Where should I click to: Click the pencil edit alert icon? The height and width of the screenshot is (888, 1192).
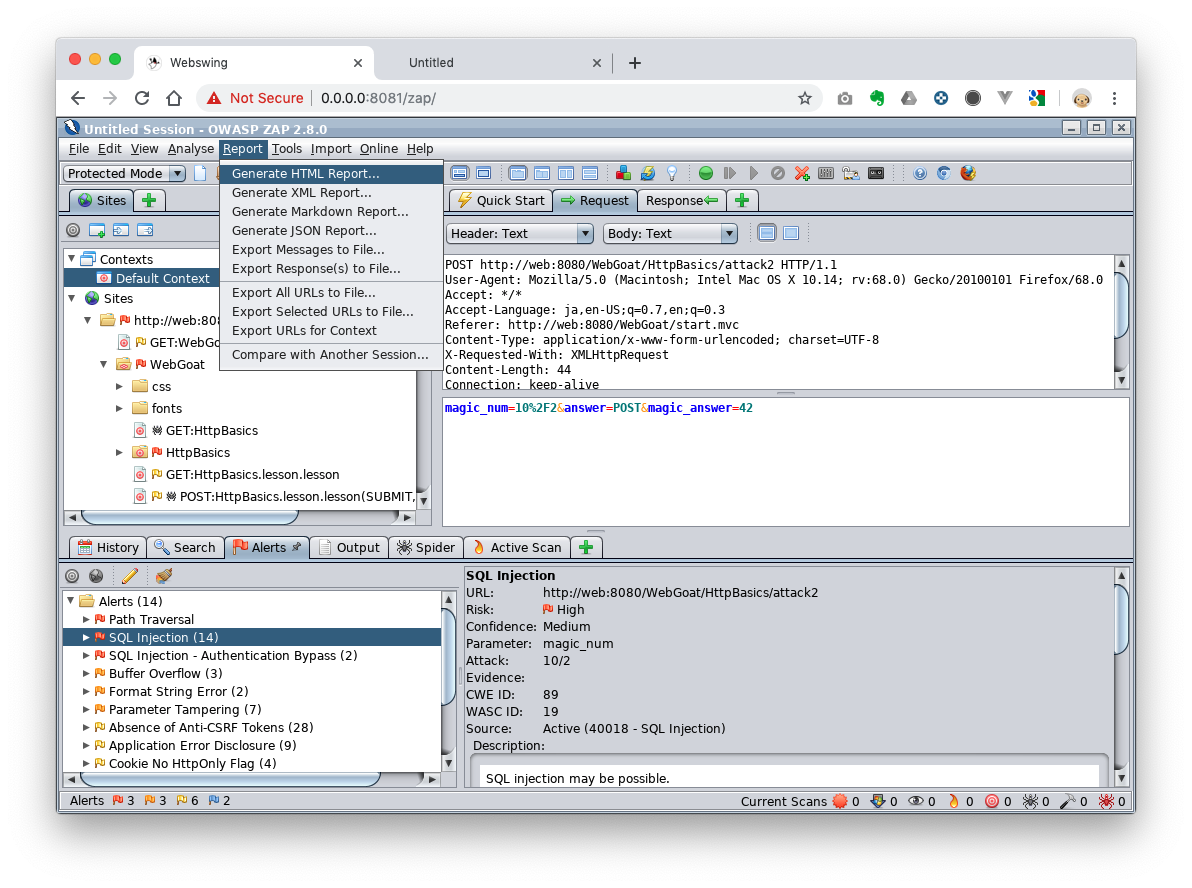[130, 576]
